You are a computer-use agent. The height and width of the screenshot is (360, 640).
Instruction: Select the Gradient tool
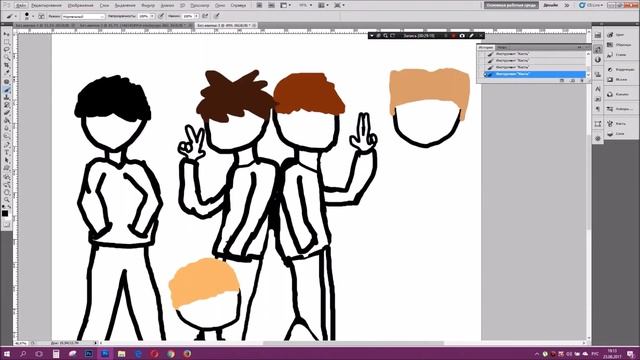pos(6,121)
